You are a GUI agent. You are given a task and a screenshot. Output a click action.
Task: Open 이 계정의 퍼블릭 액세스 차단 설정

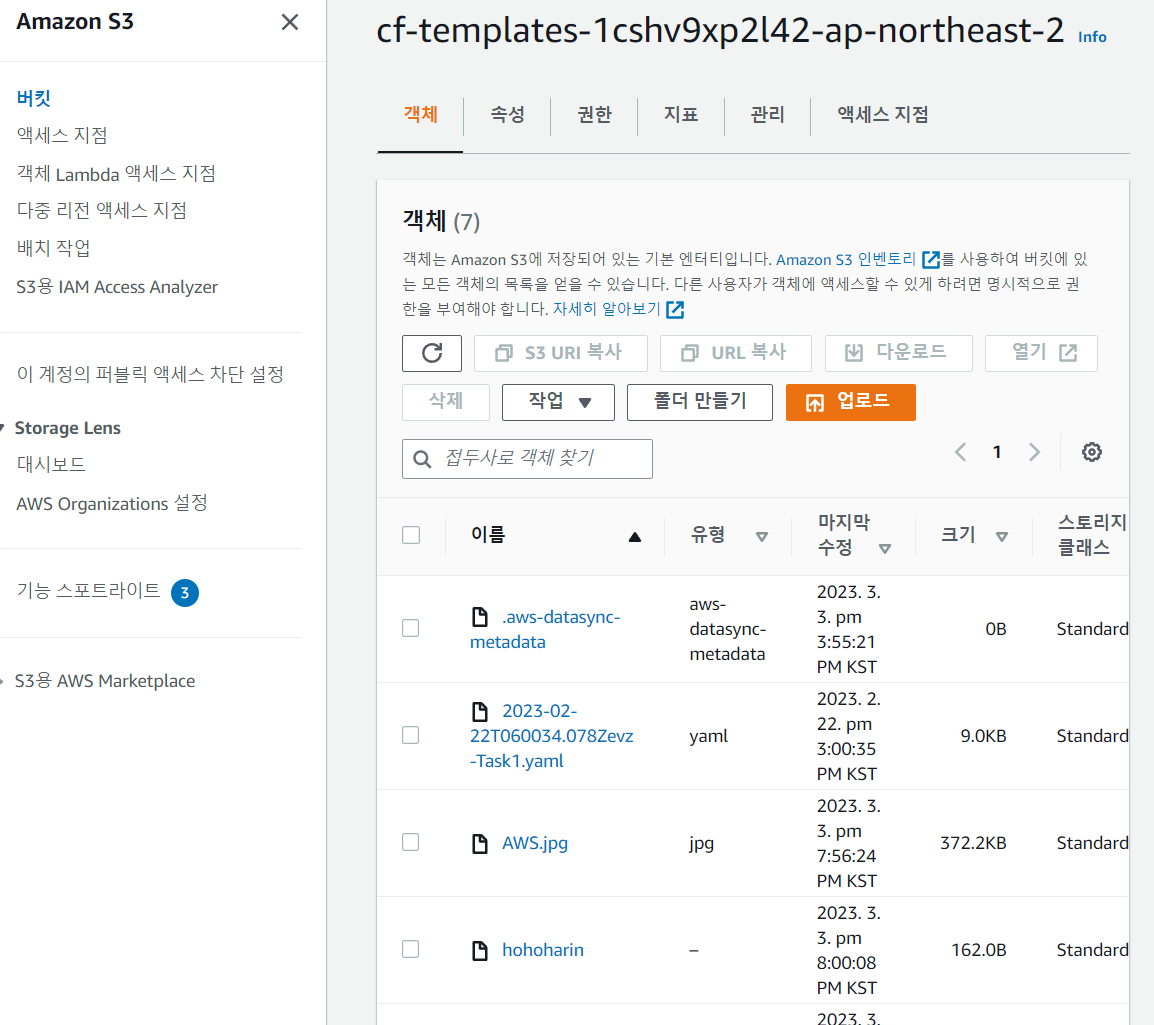tap(150, 375)
